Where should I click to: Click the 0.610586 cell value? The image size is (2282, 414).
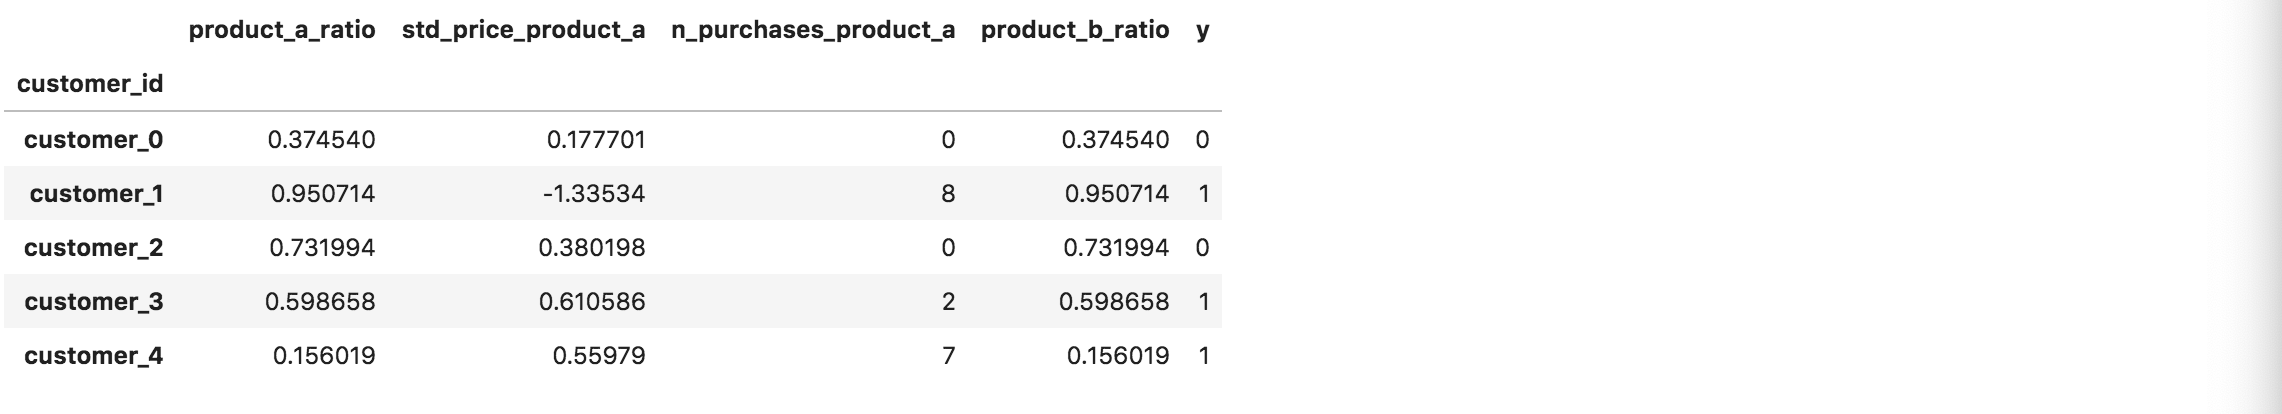[x=592, y=302]
